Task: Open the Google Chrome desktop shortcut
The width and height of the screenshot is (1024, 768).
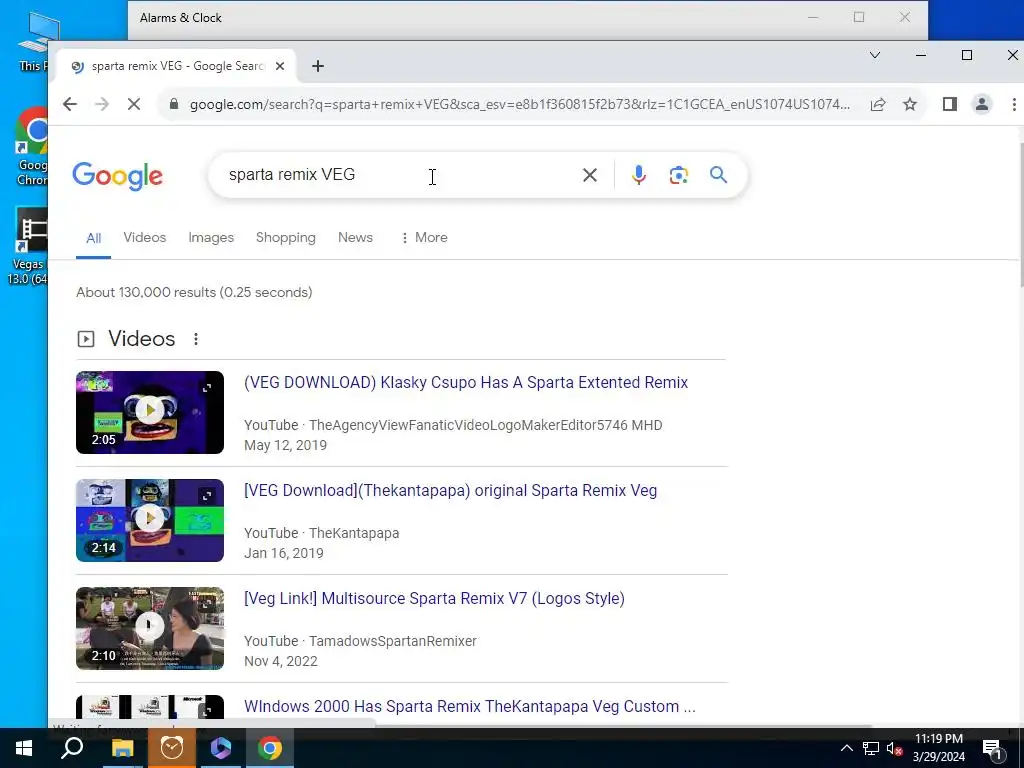Action: [x=29, y=147]
